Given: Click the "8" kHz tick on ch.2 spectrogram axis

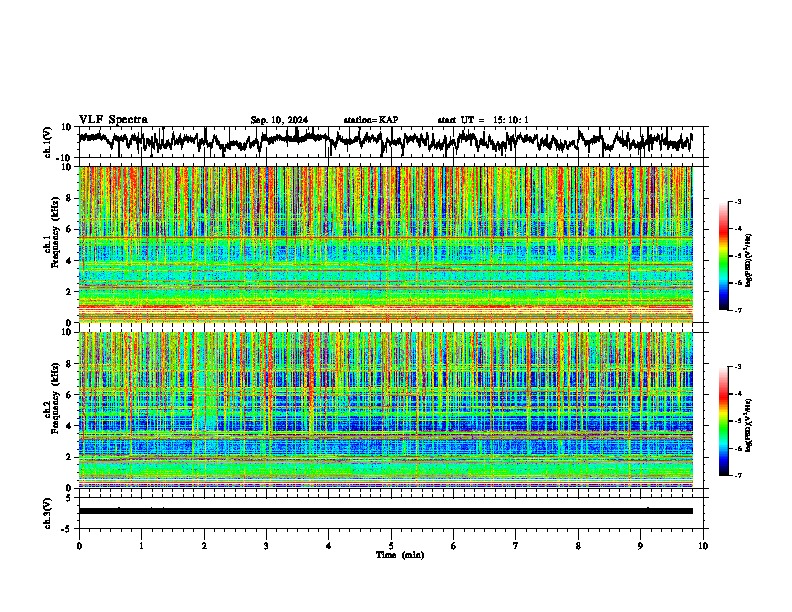Looking at the screenshot, I should 70,364.
